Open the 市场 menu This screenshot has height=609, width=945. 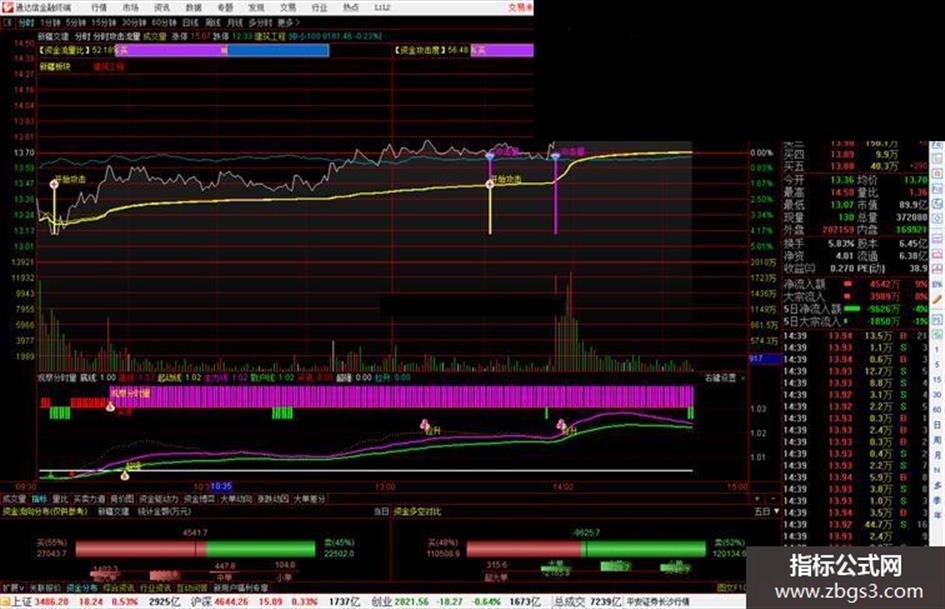[130, 8]
